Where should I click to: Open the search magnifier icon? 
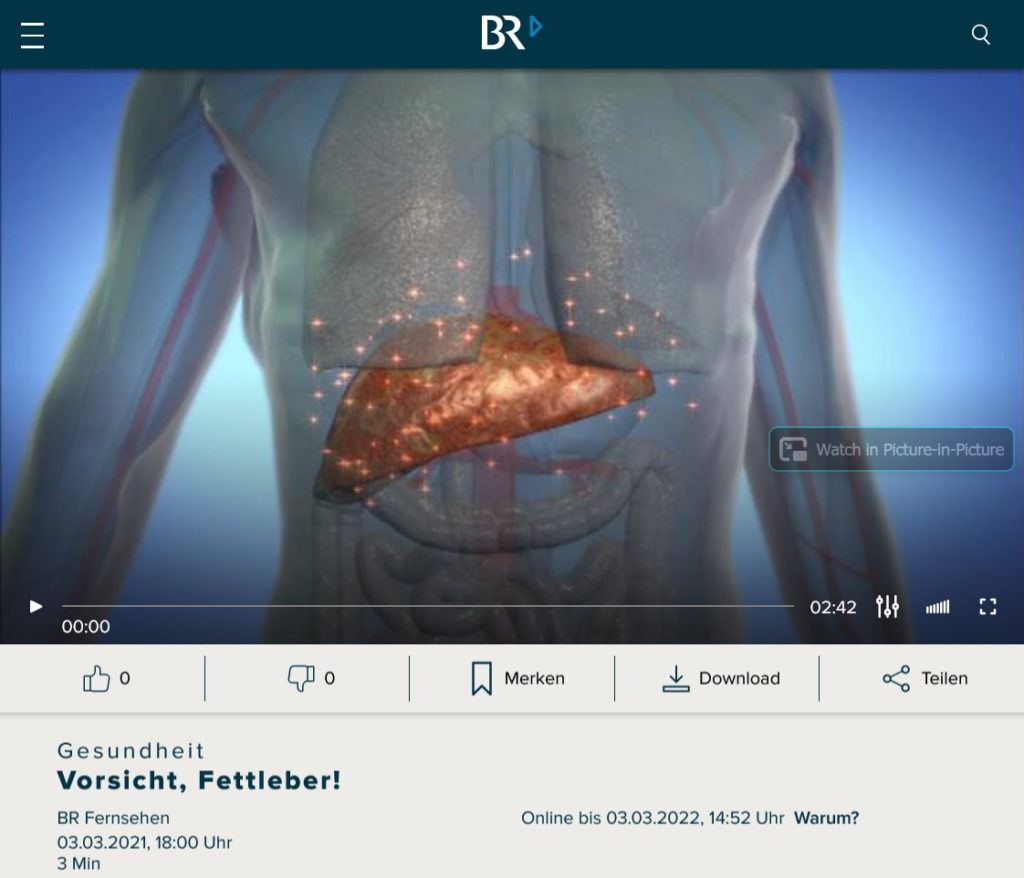[980, 35]
